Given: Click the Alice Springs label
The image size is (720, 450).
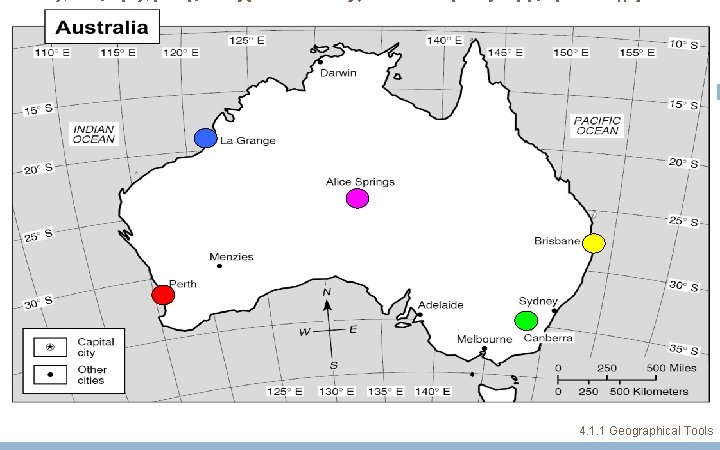Looking at the screenshot, I should click(360, 182).
